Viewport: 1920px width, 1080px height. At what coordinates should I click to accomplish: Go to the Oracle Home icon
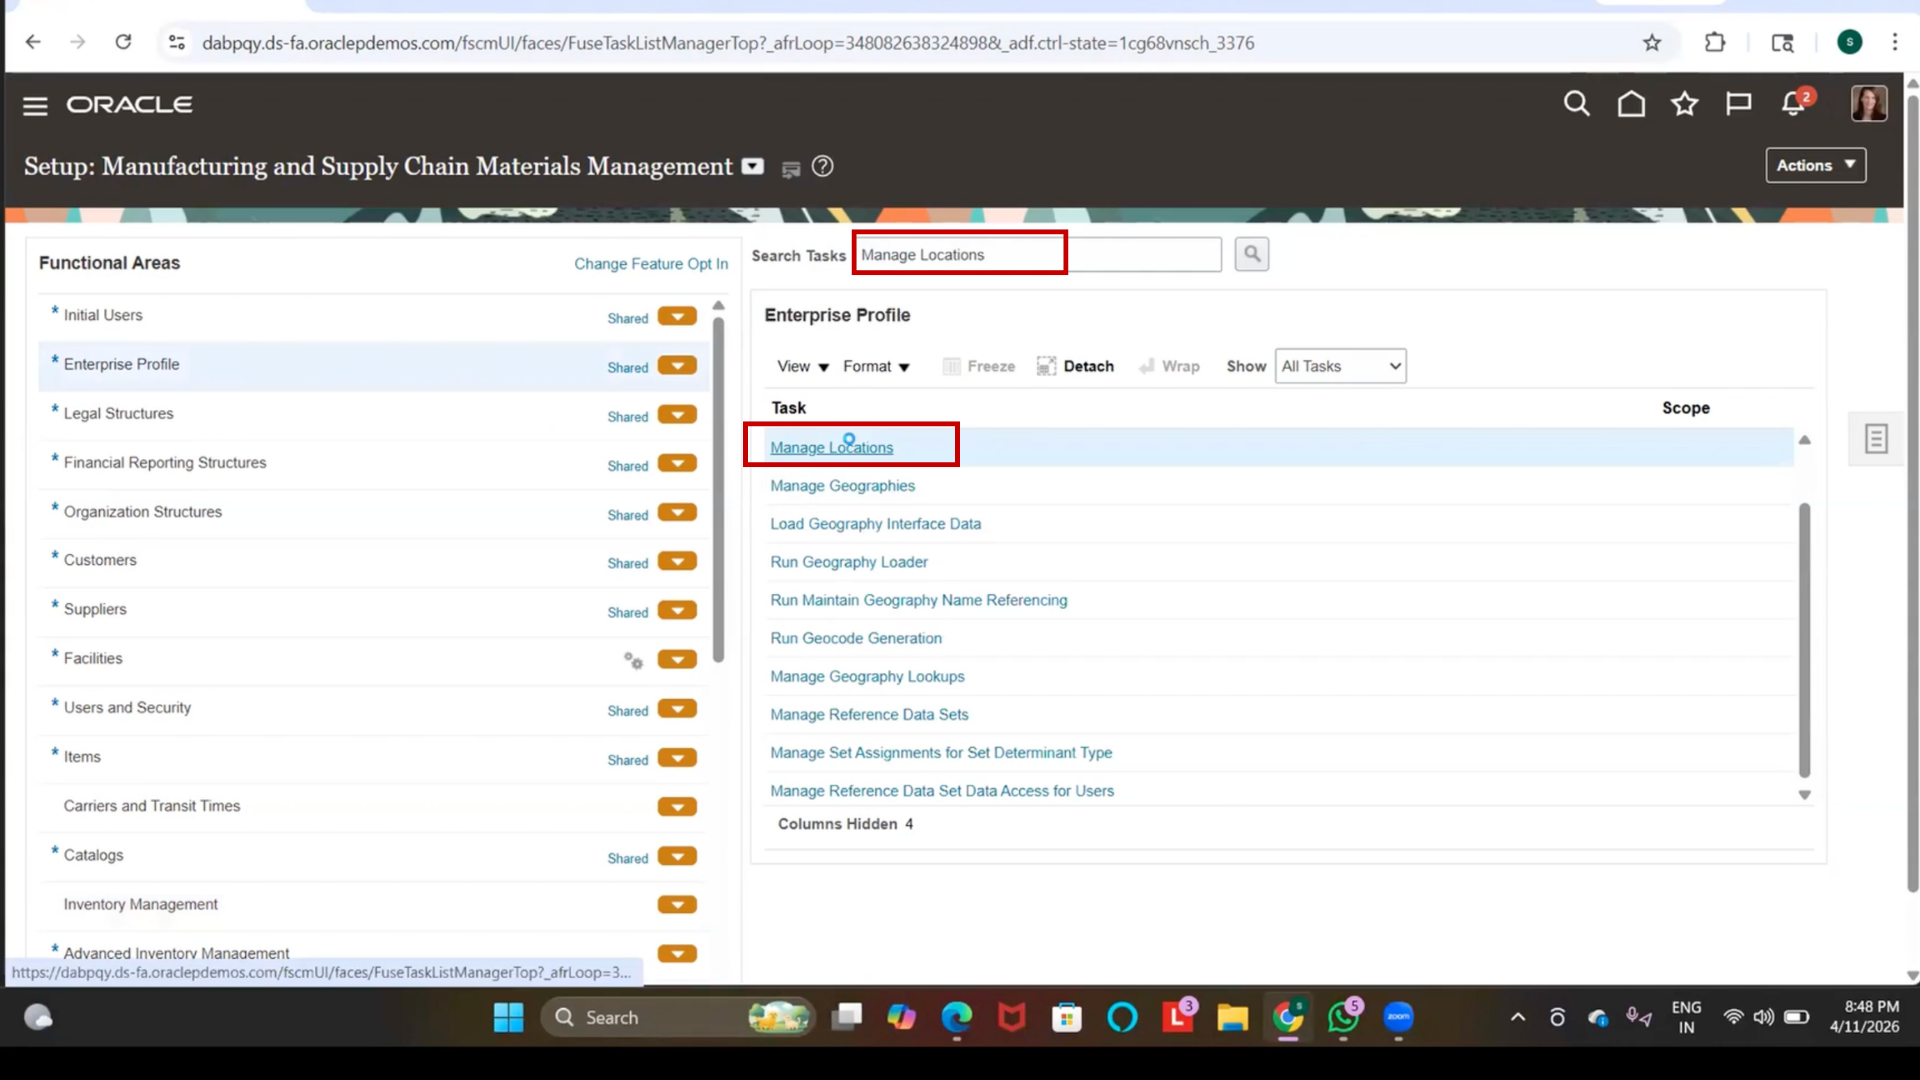(1631, 104)
